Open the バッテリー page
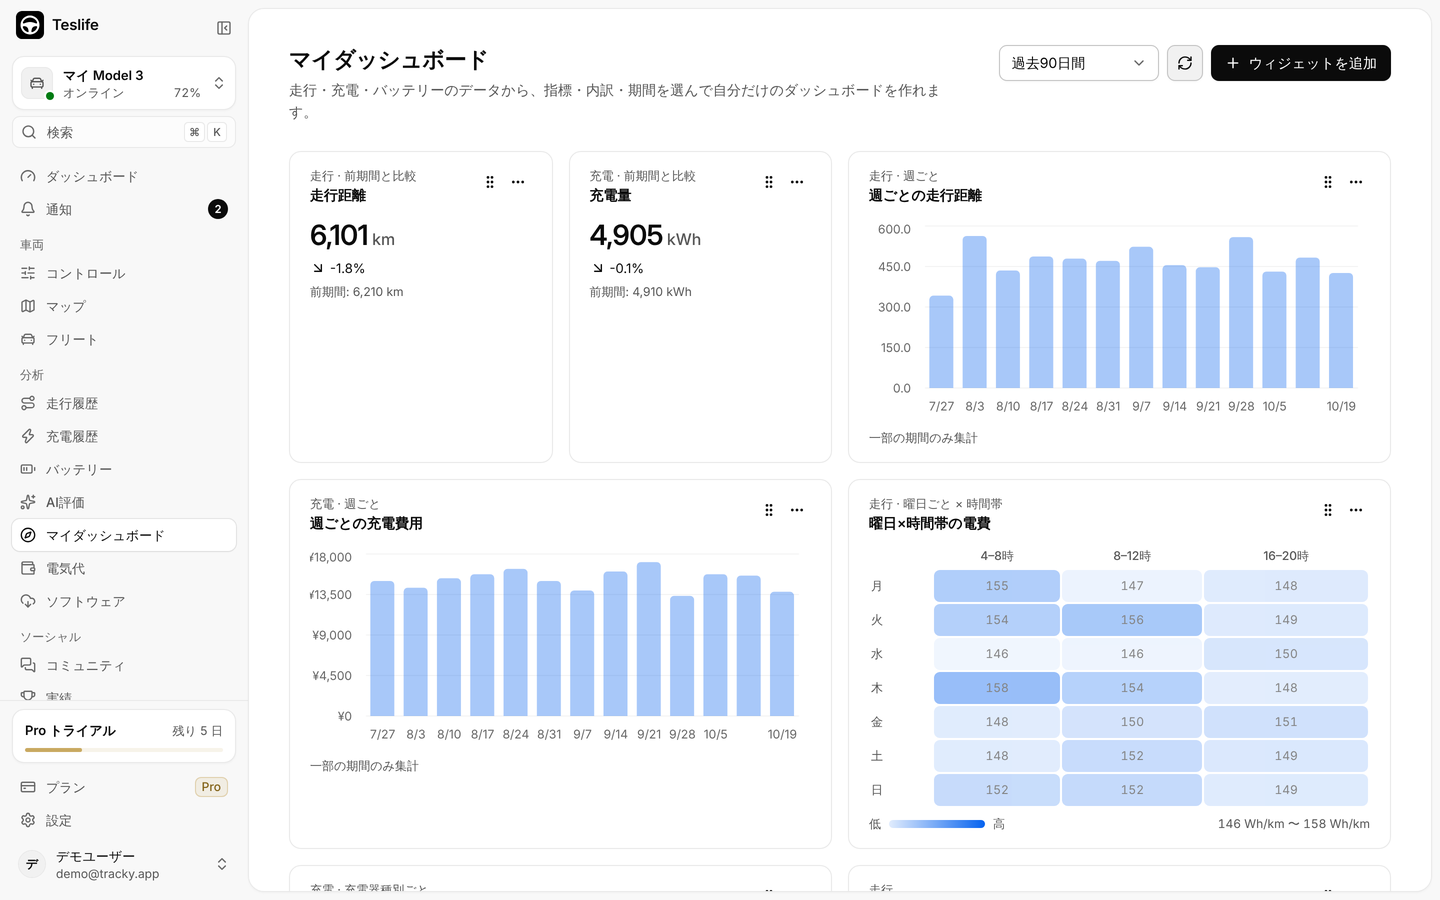1440x900 pixels. point(124,469)
